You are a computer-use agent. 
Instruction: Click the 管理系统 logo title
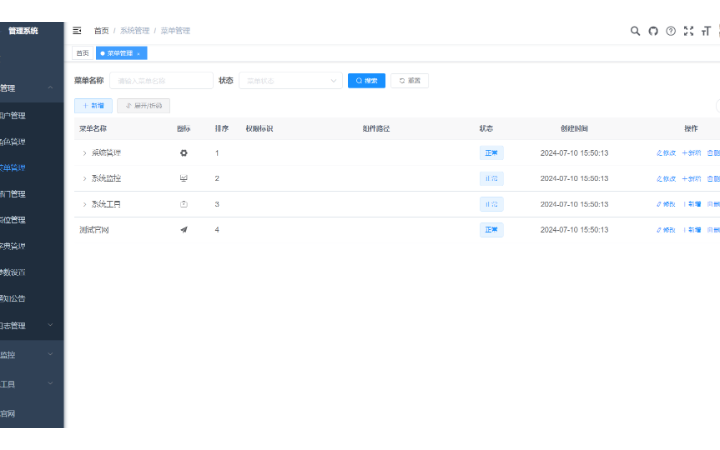pos(23,31)
